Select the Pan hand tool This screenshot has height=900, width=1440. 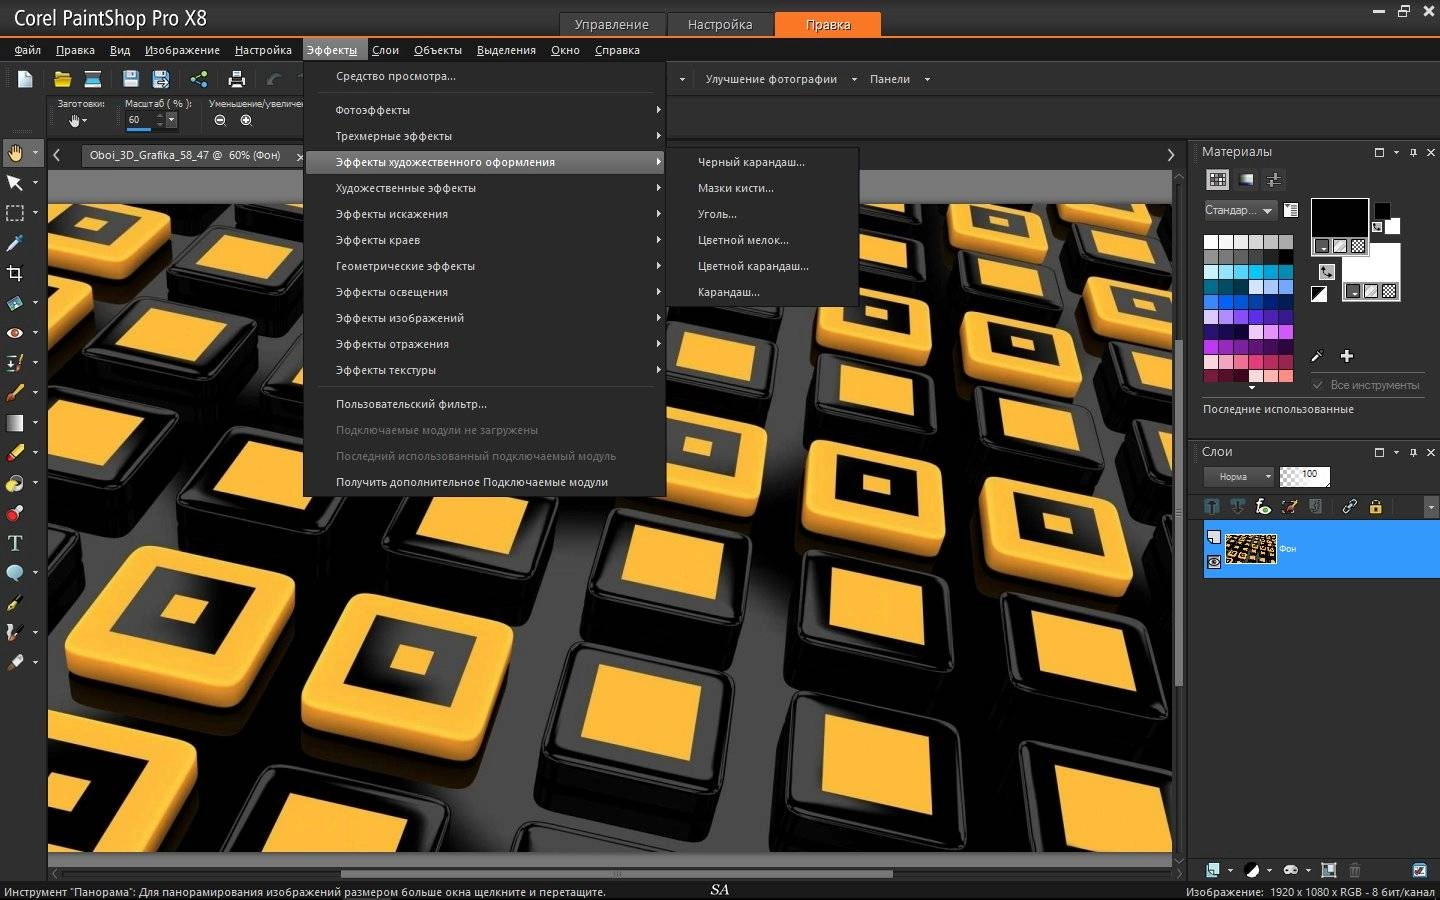click(x=15, y=153)
